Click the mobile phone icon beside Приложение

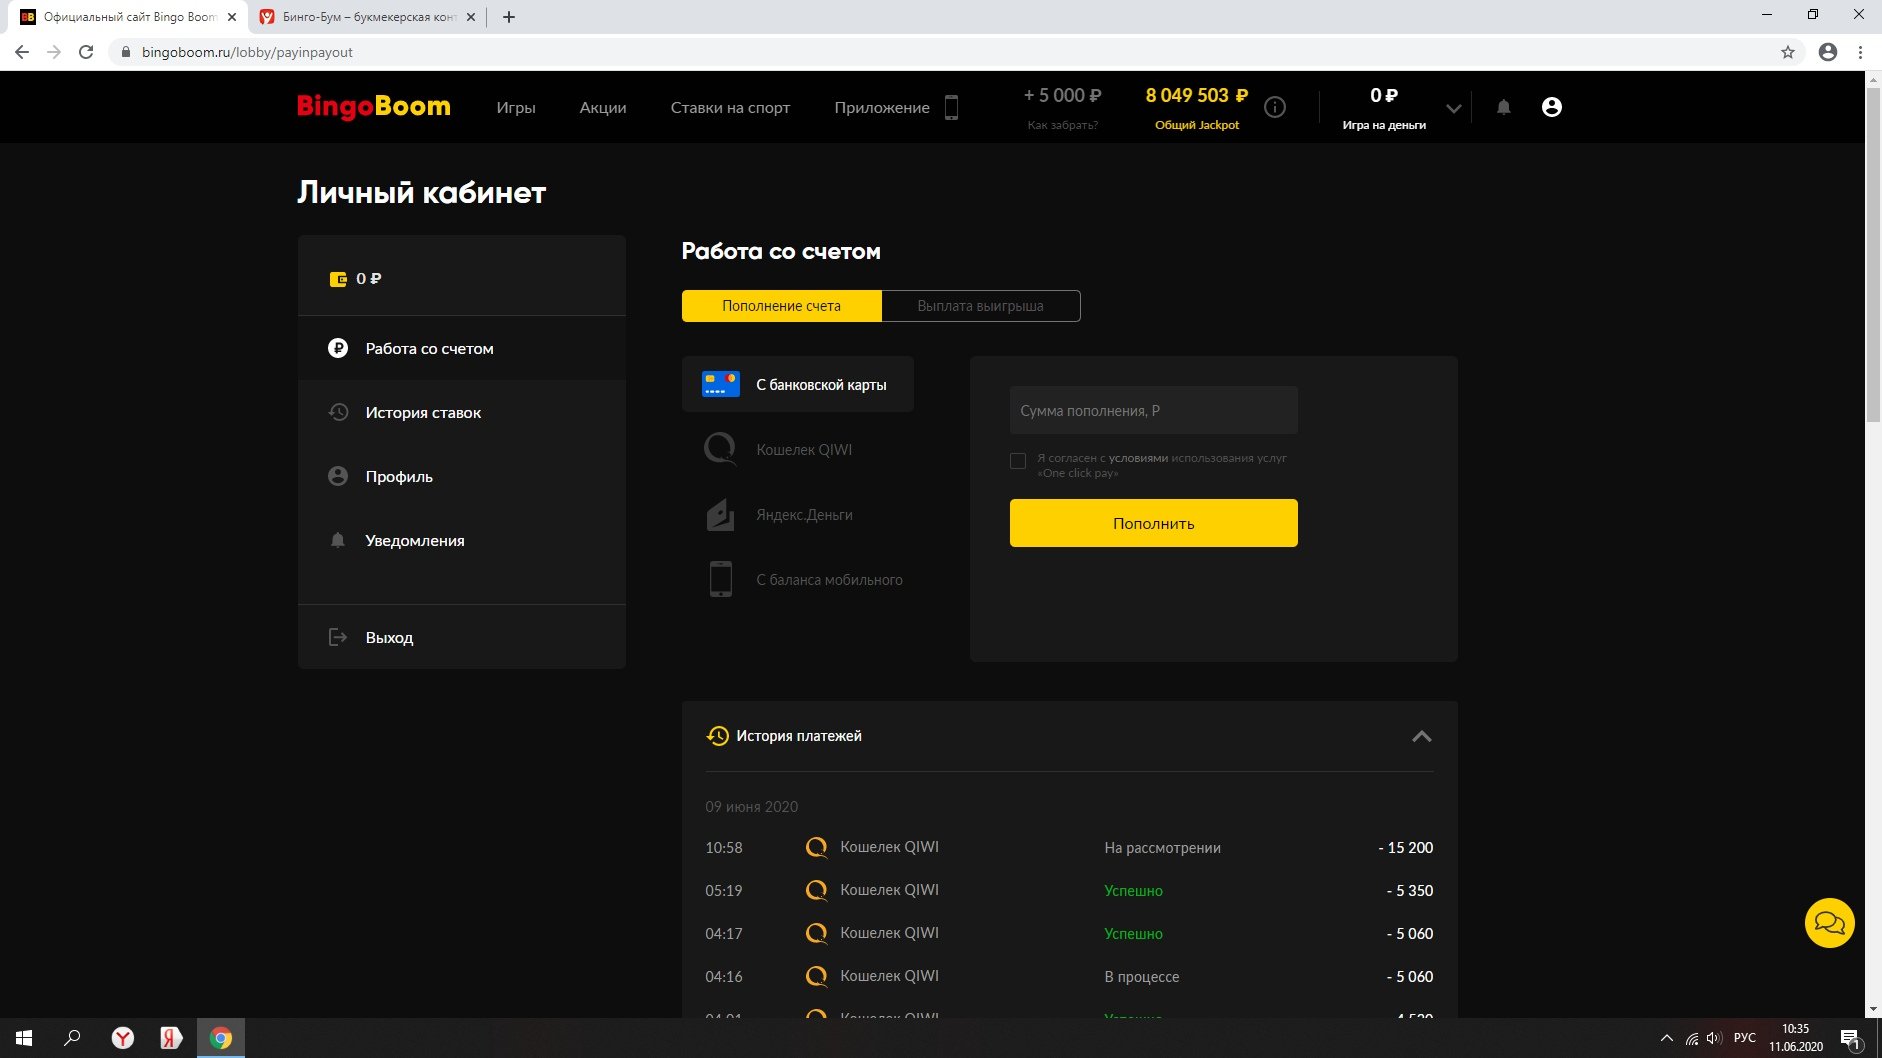pos(951,107)
